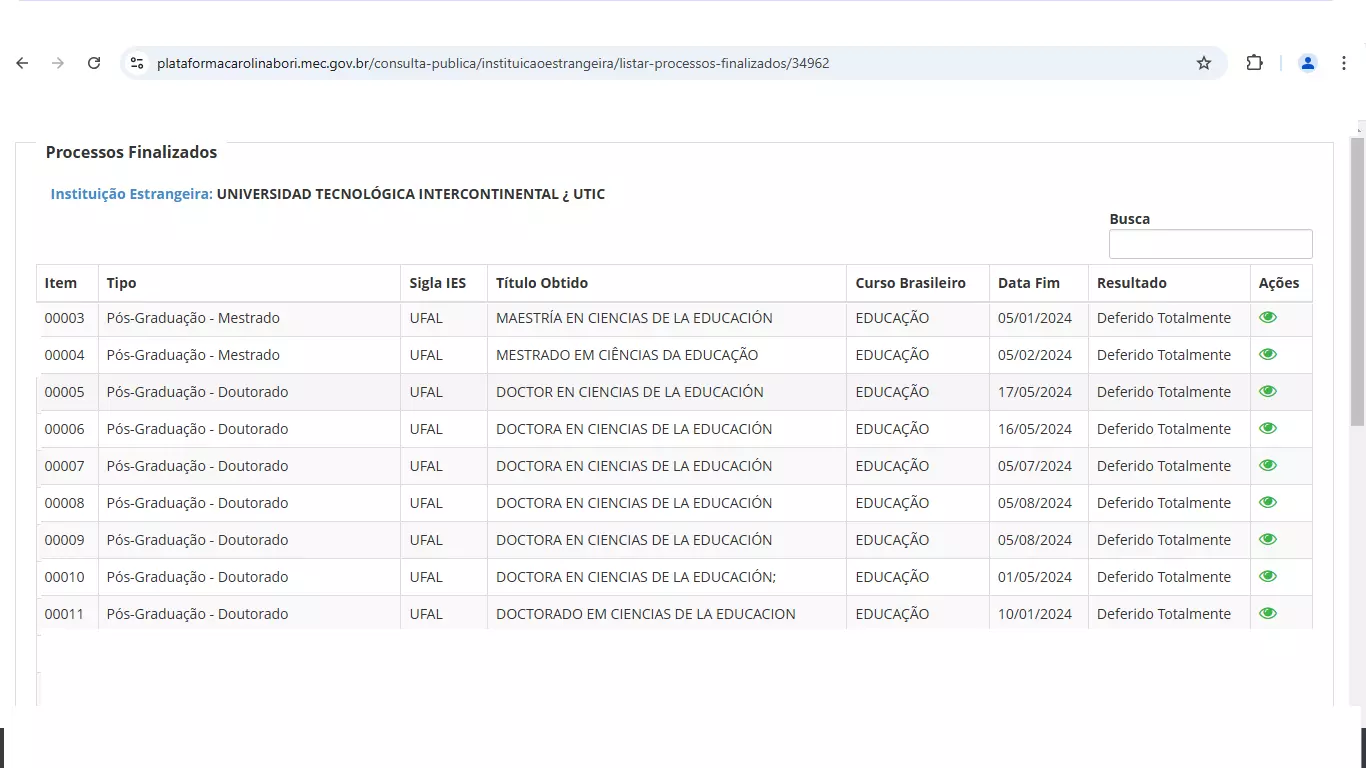Image resolution: width=1366 pixels, height=768 pixels.
Task: View details of item 00010
Action: point(1268,577)
